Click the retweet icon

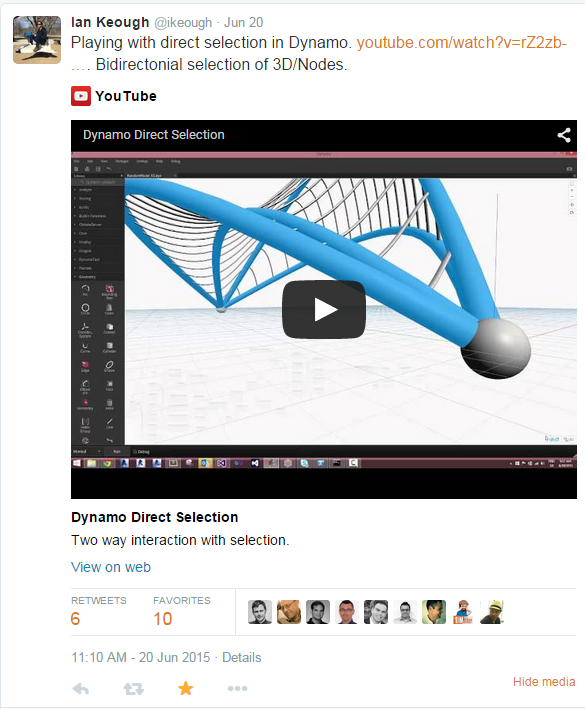coord(134,689)
